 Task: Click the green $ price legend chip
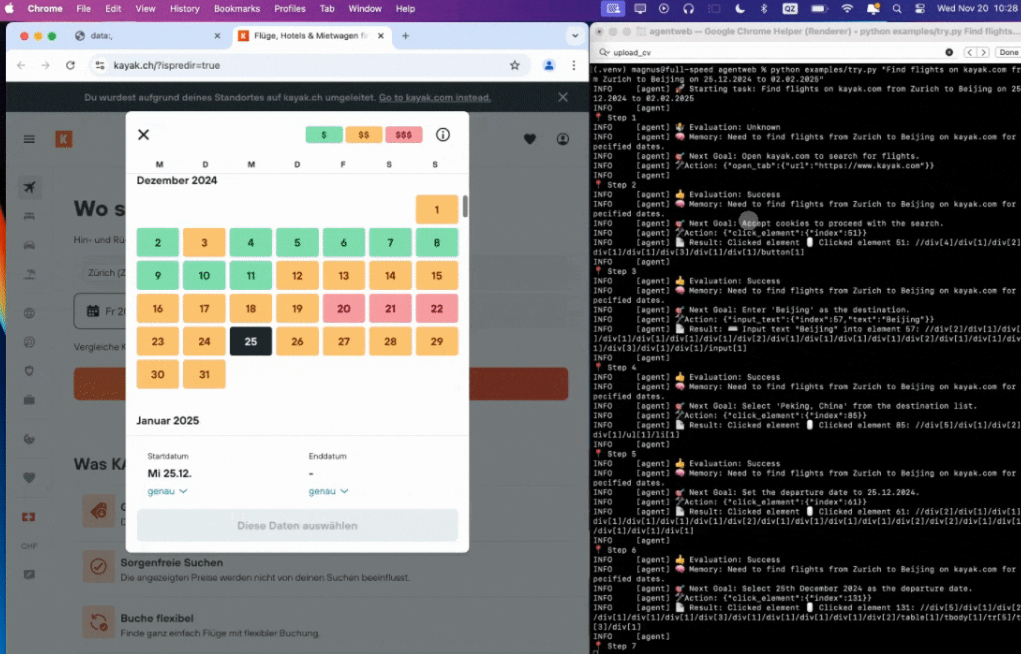[x=324, y=135]
